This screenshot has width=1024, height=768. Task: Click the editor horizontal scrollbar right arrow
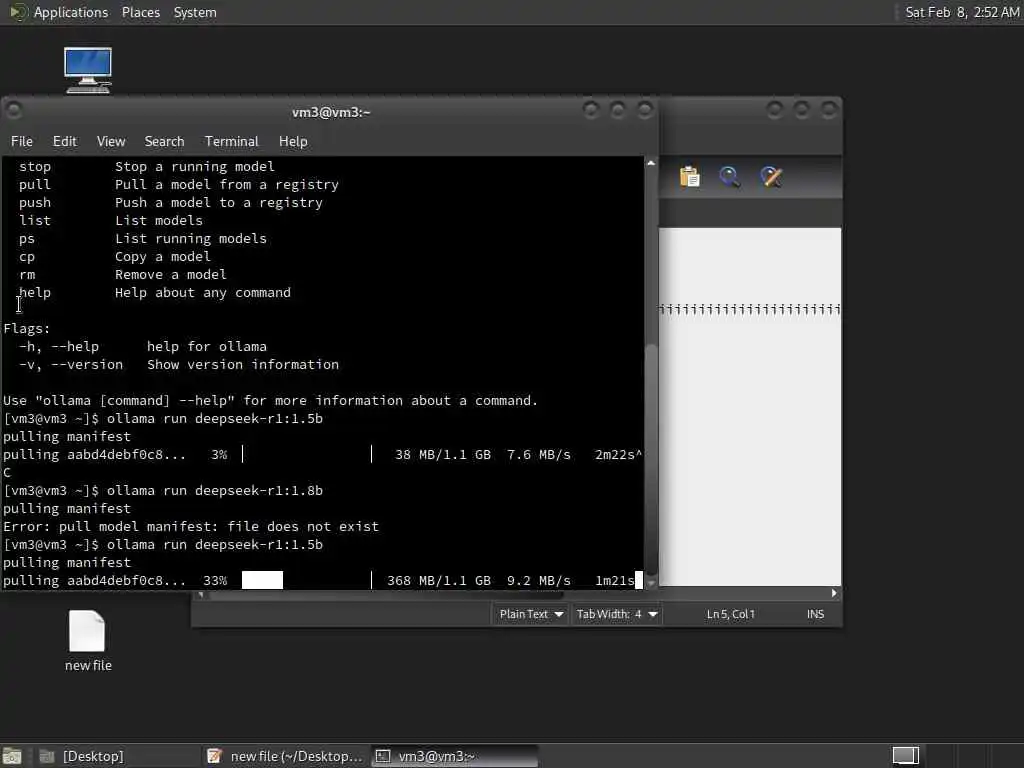point(834,593)
